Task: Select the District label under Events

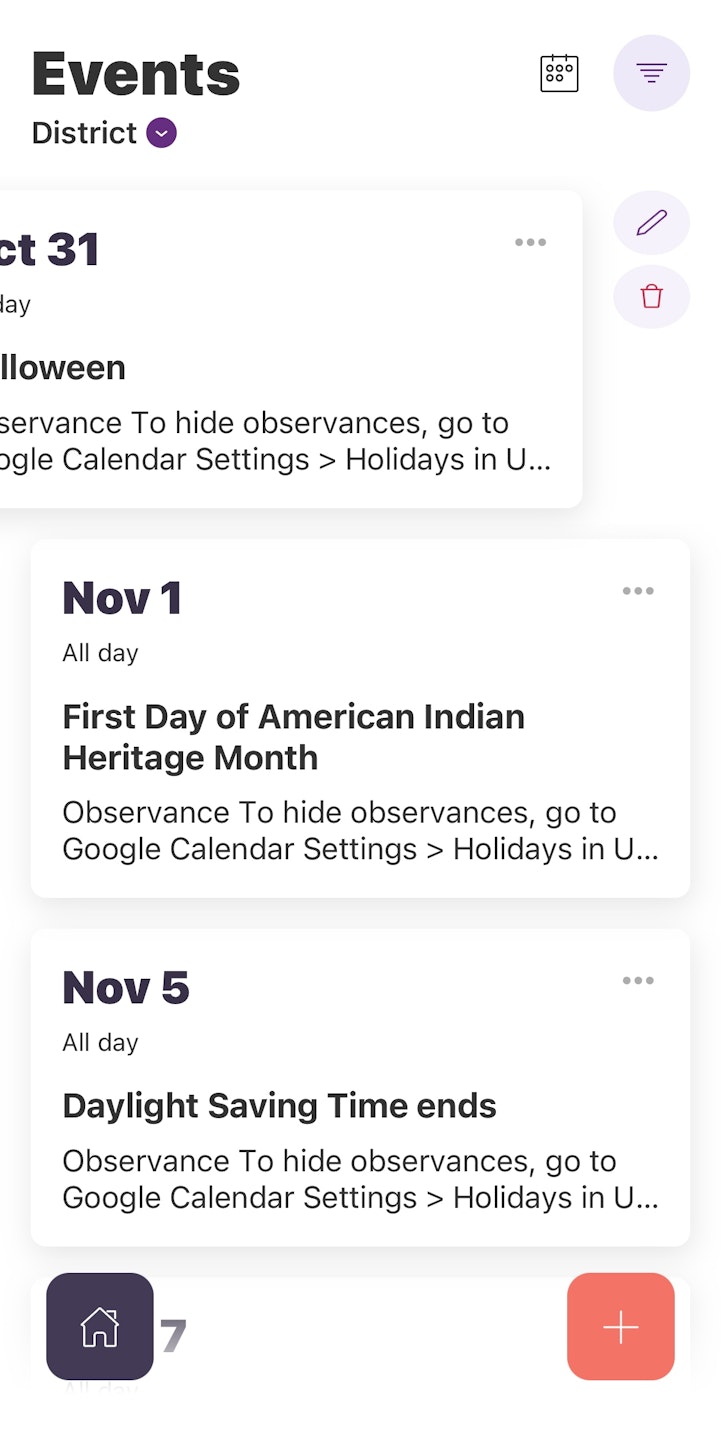Action: coord(84,133)
